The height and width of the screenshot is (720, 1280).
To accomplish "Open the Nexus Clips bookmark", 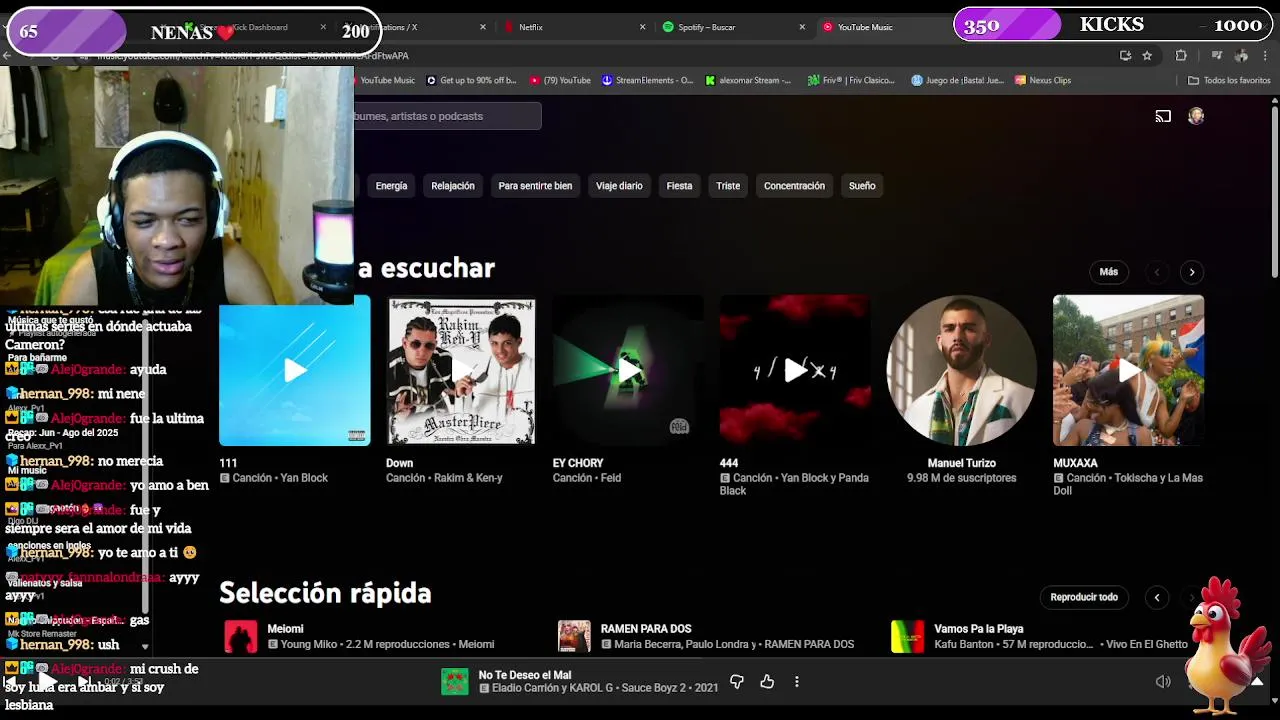I will (x=1043, y=80).
